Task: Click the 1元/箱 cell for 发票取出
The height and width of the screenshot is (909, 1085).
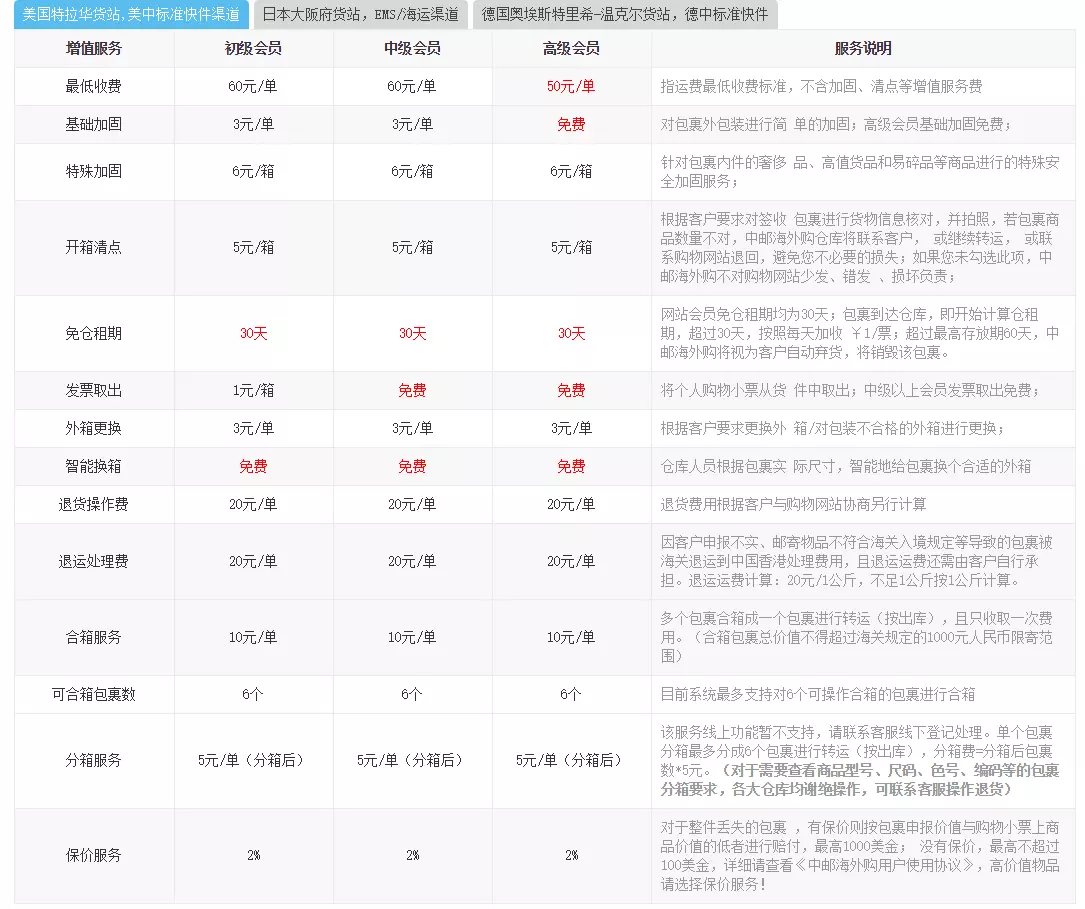Action: [253, 391]
